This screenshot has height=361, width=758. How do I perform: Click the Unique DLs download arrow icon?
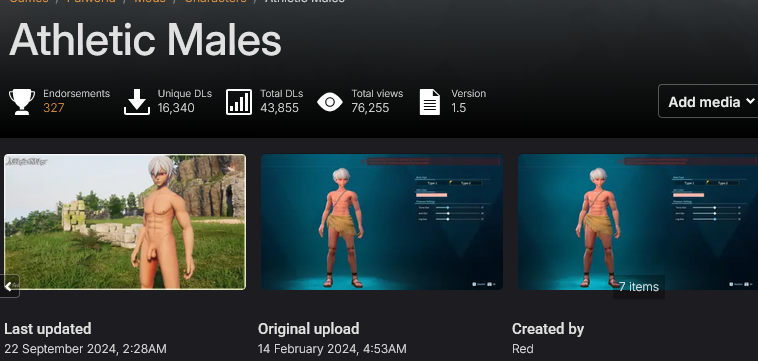click(x=137, y=101)
